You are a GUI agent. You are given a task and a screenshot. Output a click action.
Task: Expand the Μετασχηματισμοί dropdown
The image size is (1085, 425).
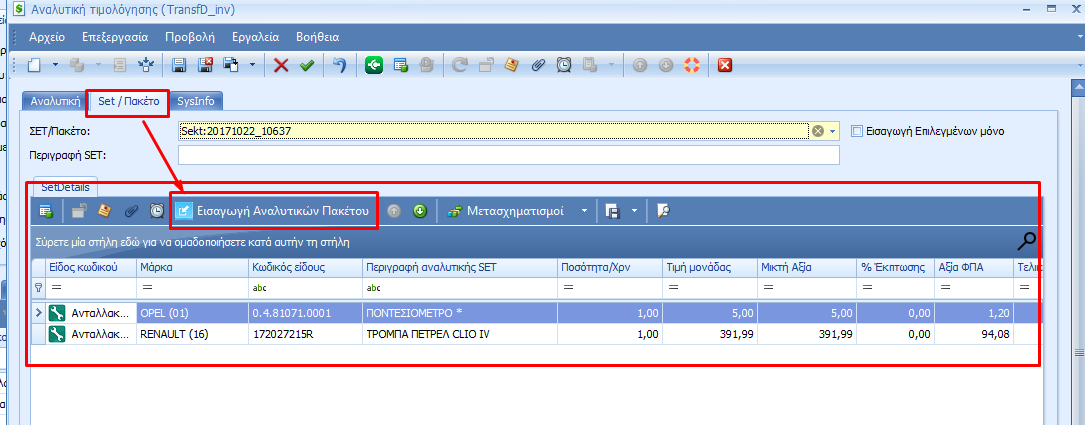click(584, 211)
